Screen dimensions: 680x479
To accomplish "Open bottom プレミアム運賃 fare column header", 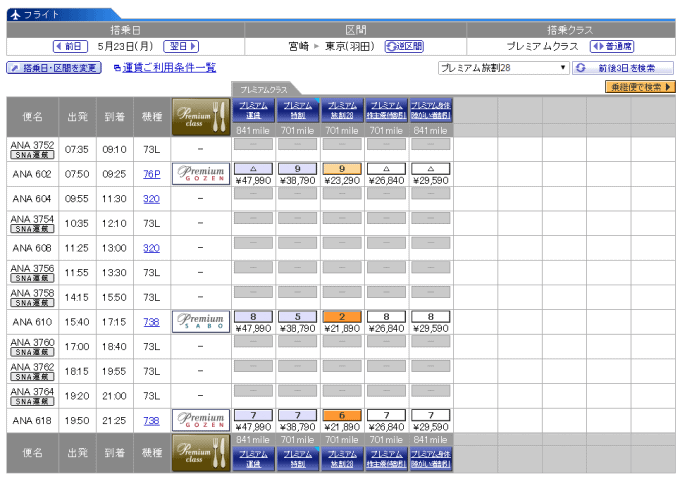I will (253, 459).
